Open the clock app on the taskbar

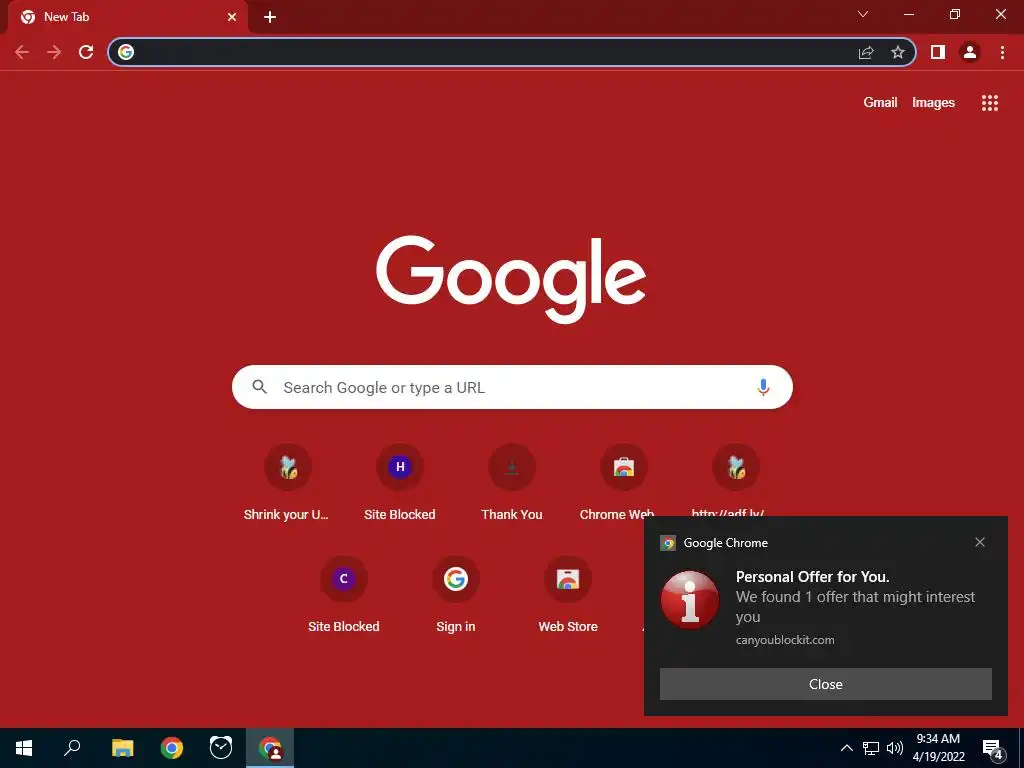coord(221,748)
